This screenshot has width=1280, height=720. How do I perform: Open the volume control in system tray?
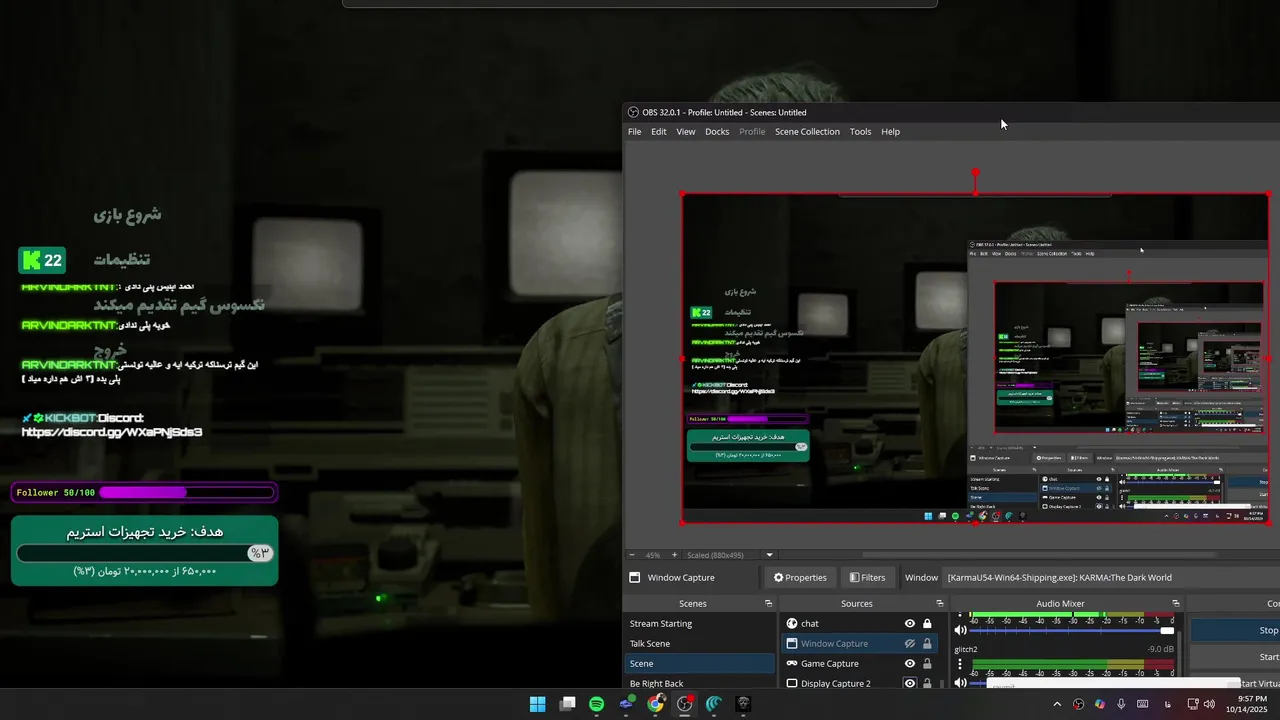[x=1209, y=704]
